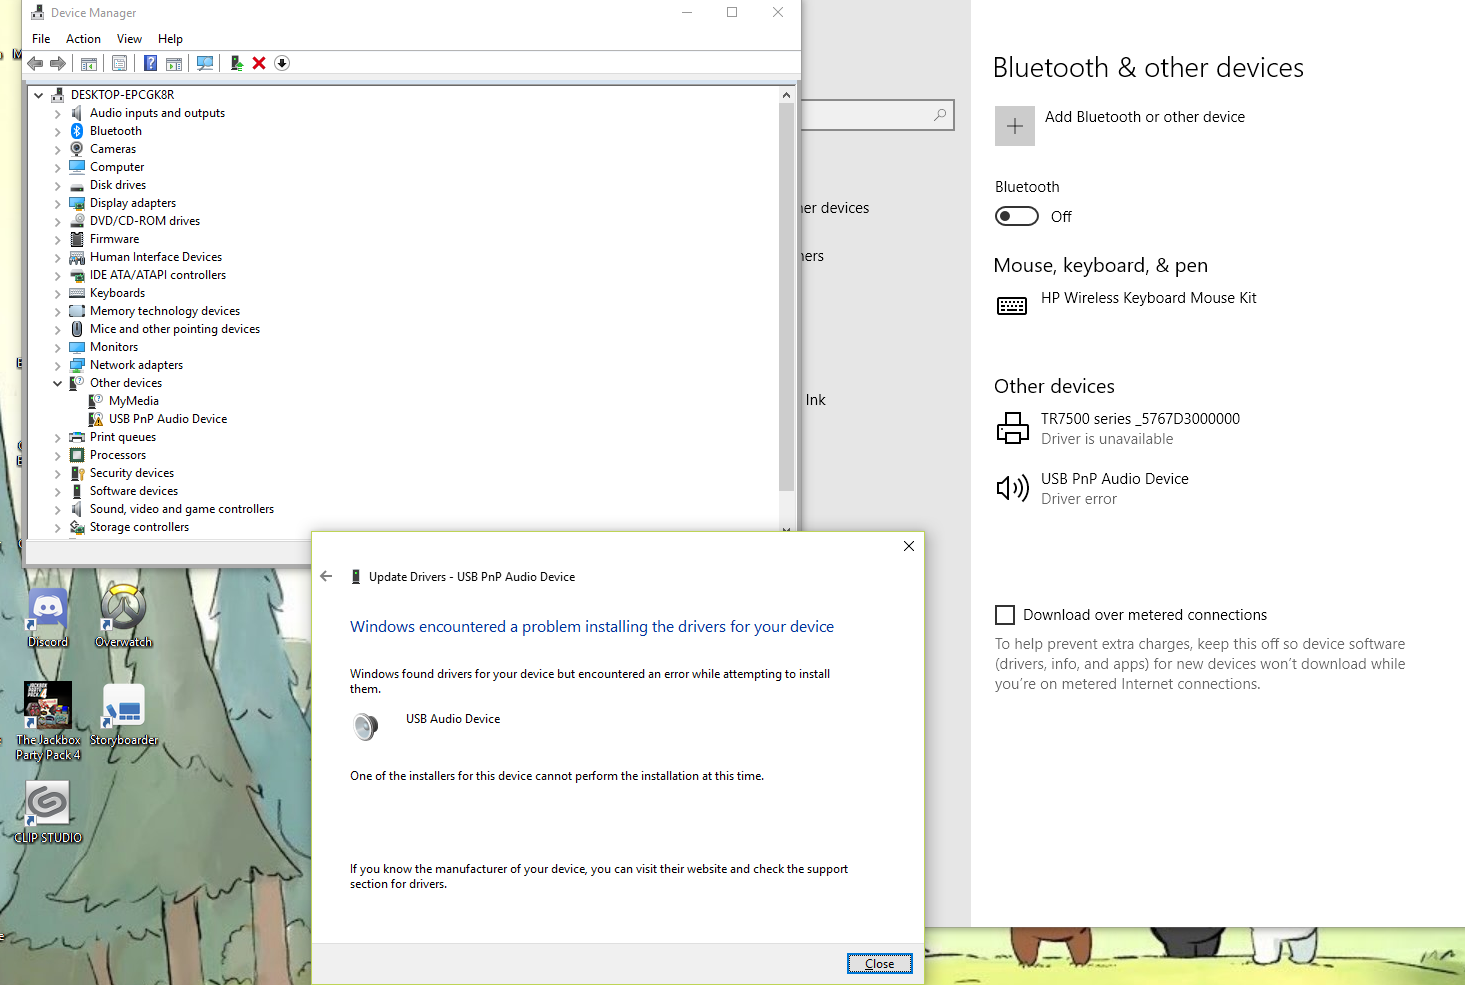Check Download over metered connections box
This screenshot has width=1465, height=985.
1005,615
